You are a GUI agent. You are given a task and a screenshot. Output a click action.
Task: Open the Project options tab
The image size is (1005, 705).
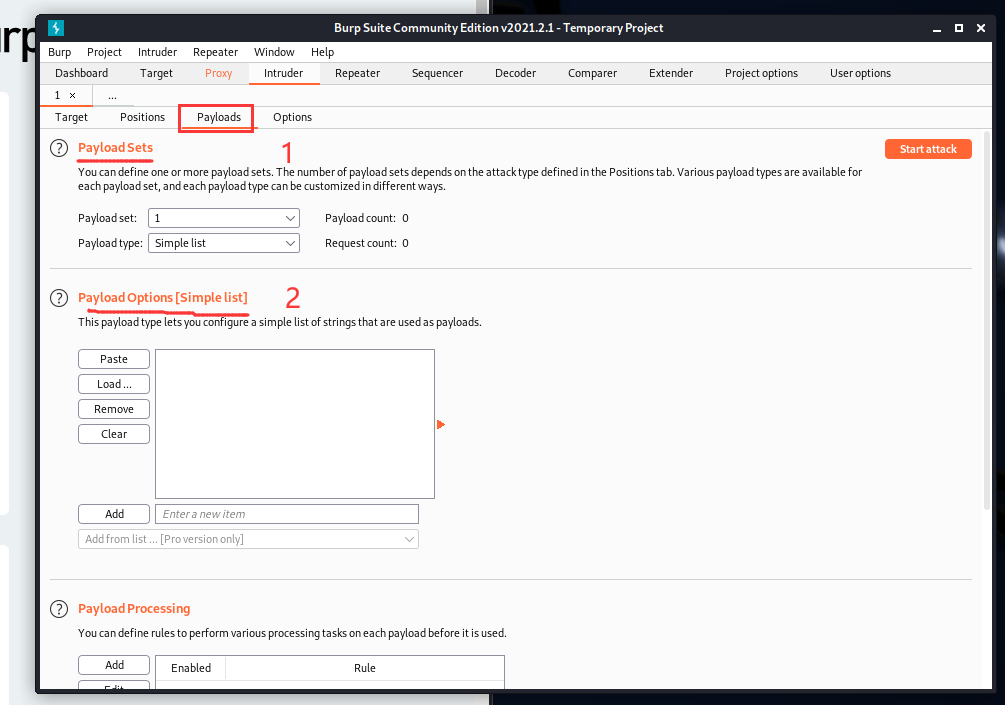point(761,73)
